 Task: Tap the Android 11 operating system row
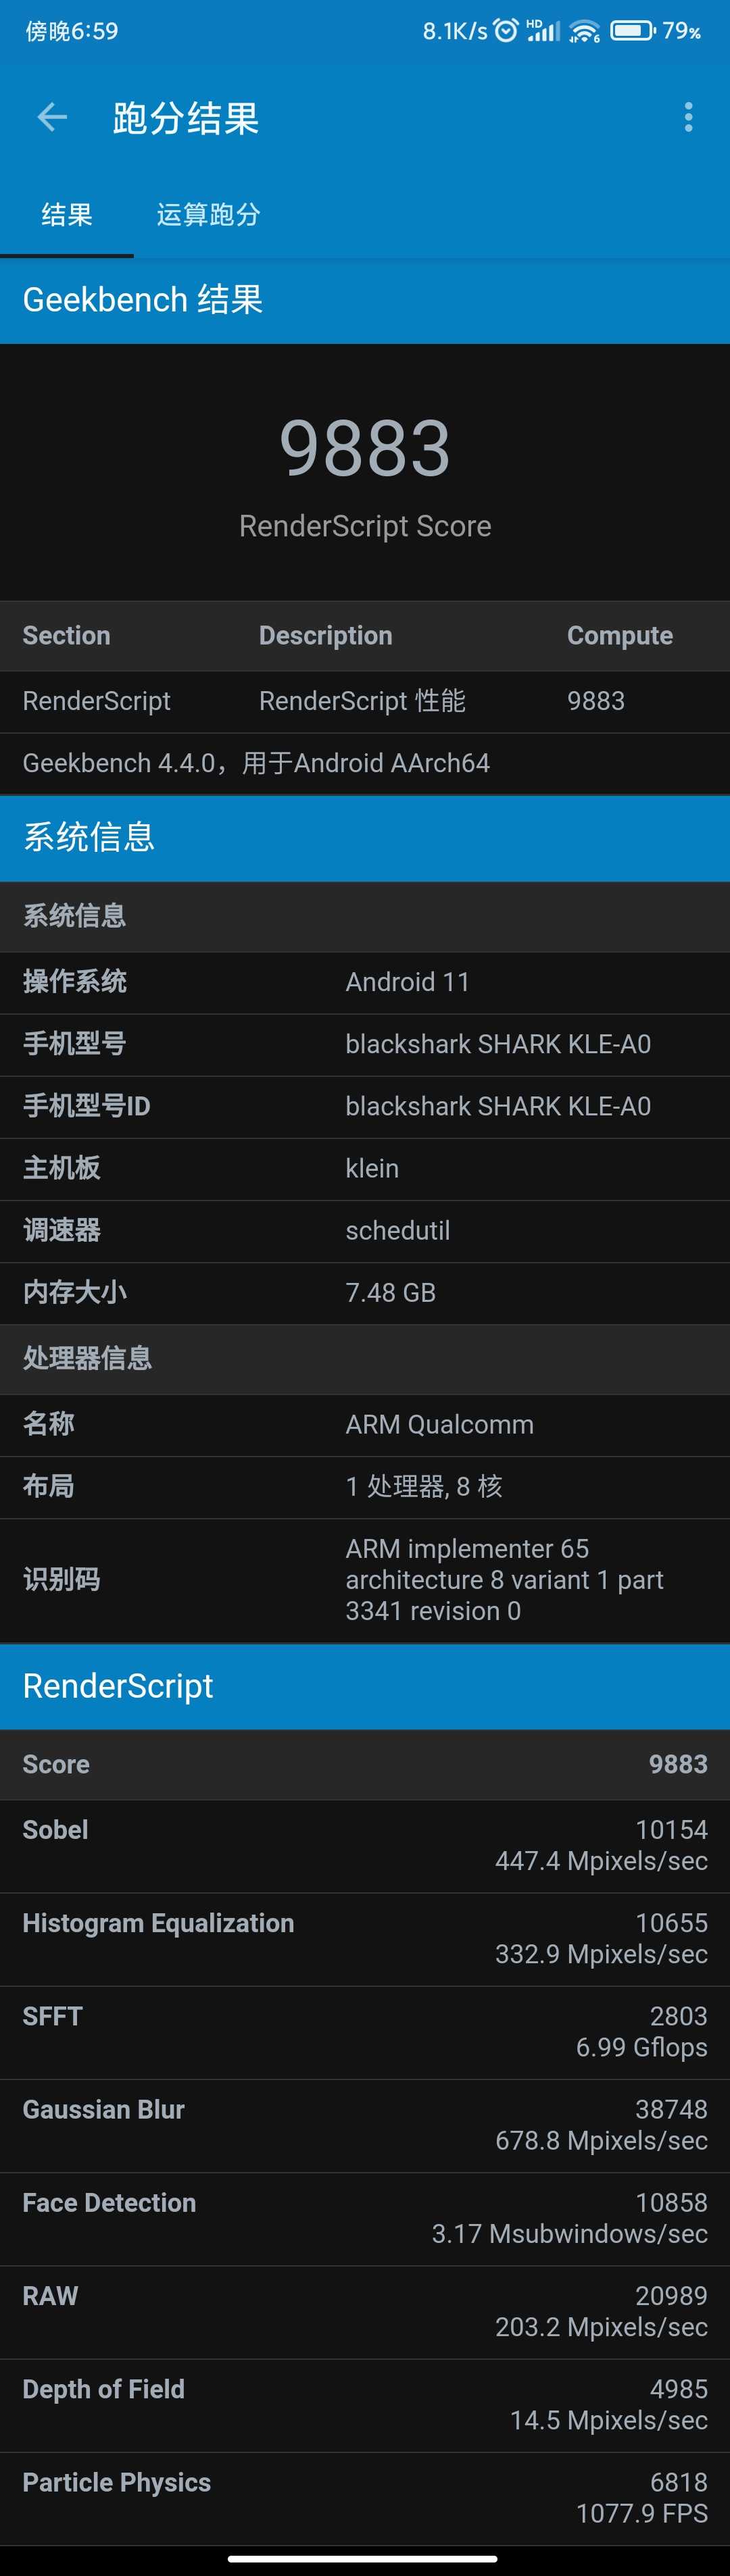(365, 982)
